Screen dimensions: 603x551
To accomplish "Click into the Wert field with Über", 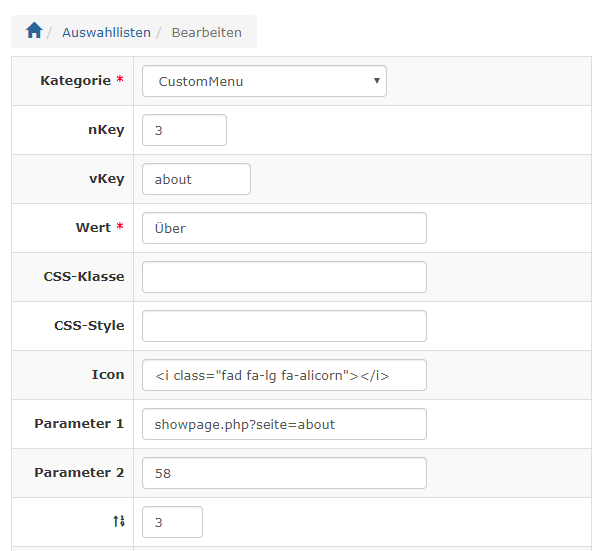I will (x=284, y=228).
